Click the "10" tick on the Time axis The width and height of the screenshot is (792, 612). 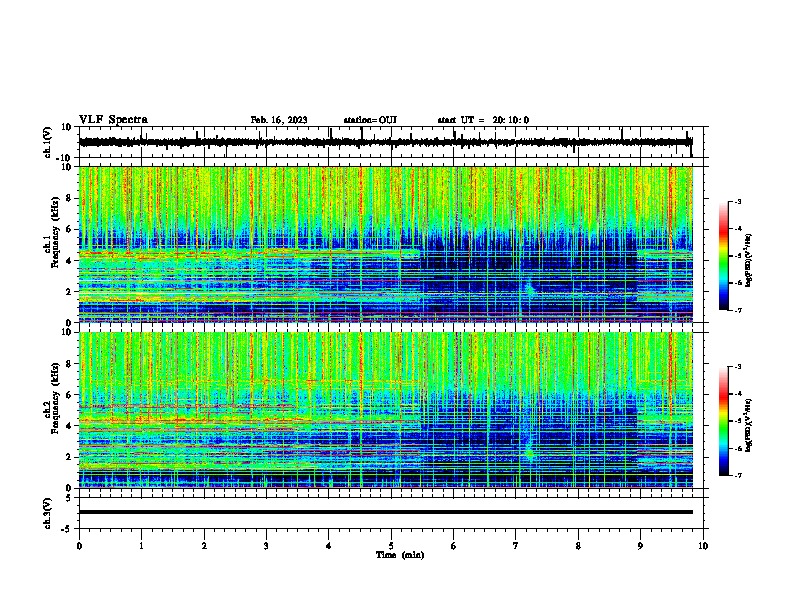[703, 546]
